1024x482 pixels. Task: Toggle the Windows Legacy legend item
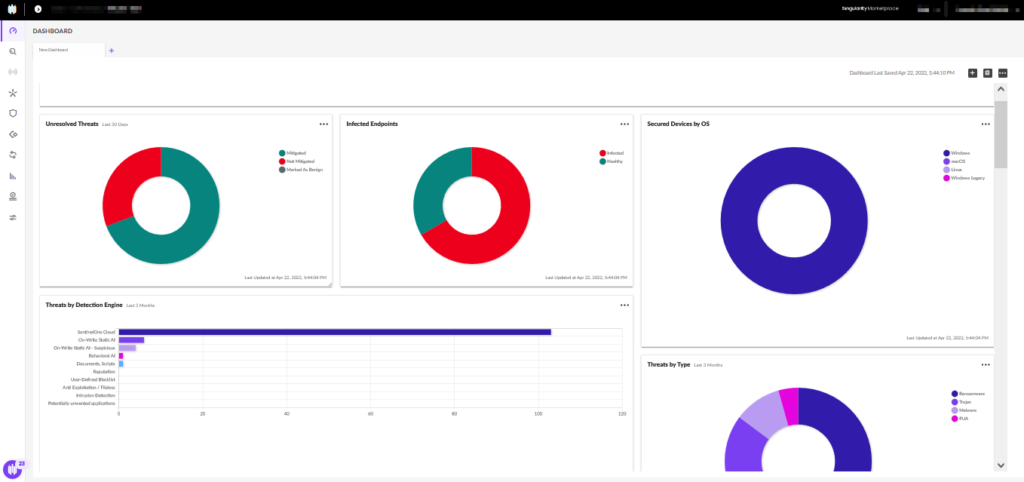tap(964, 178)
